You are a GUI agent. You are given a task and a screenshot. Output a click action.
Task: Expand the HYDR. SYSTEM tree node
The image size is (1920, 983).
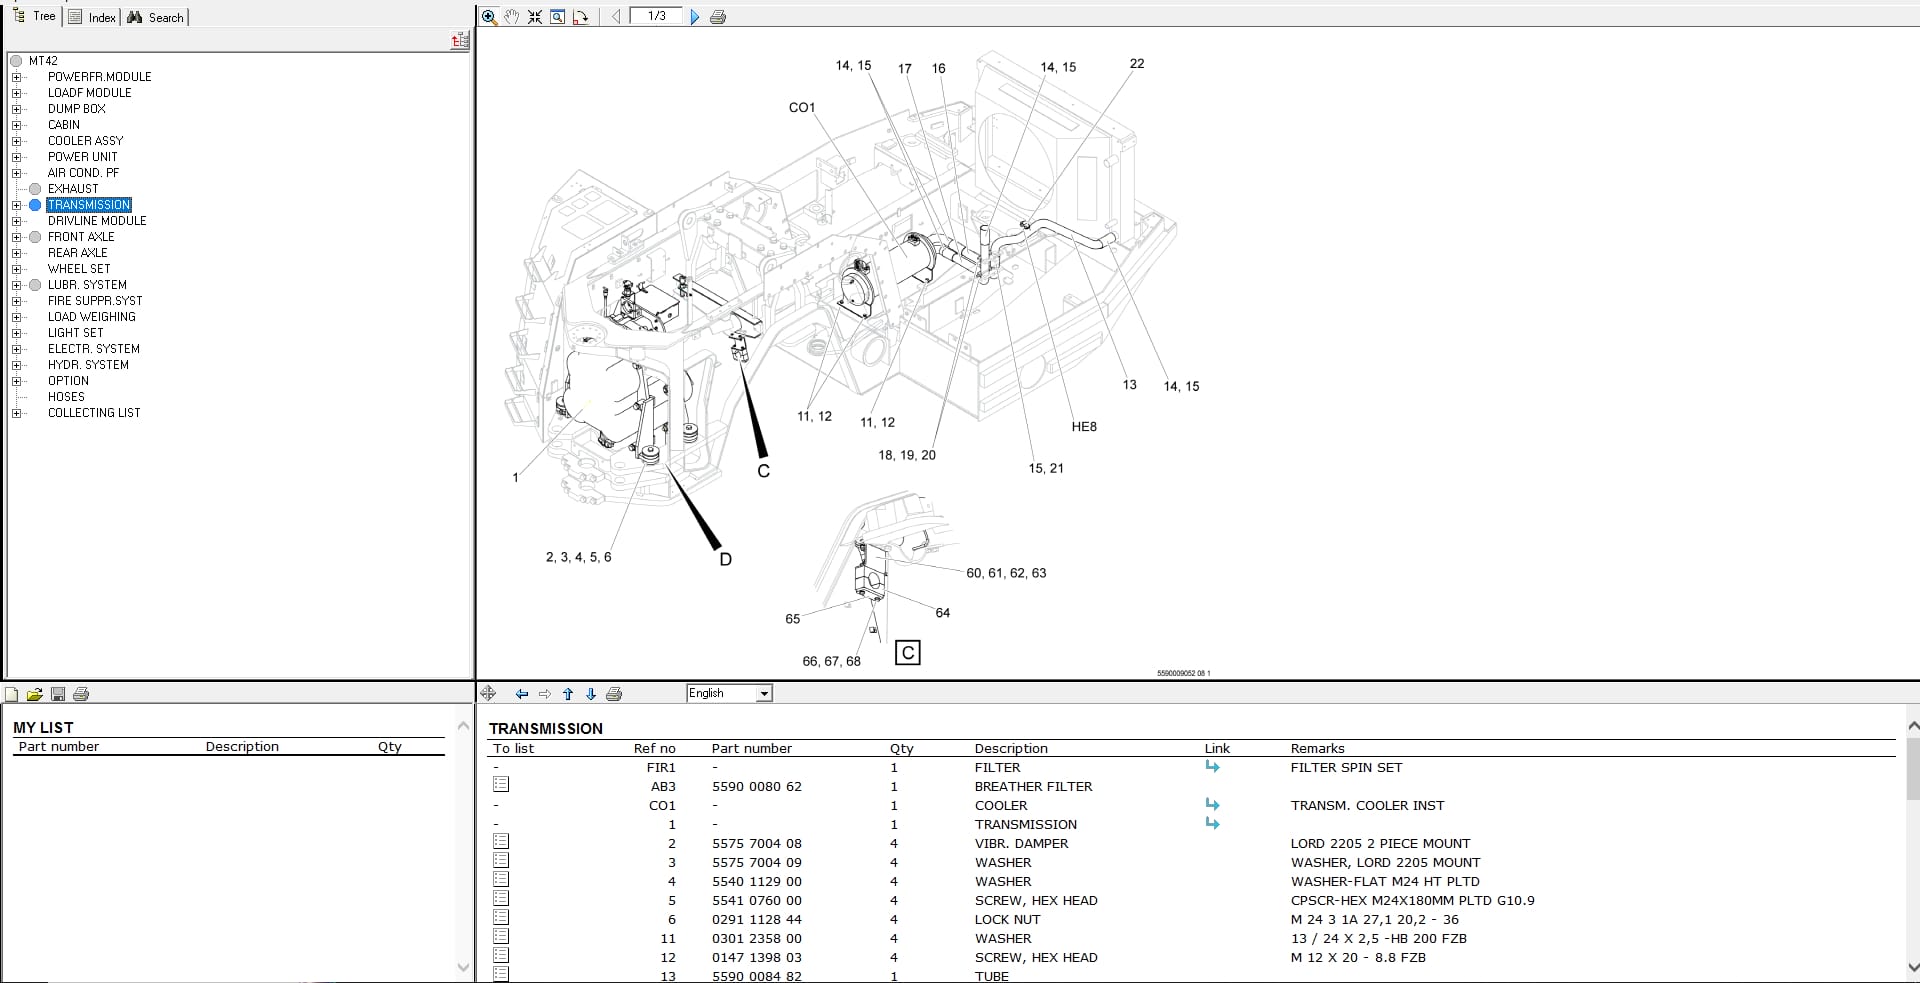point(16,365)
